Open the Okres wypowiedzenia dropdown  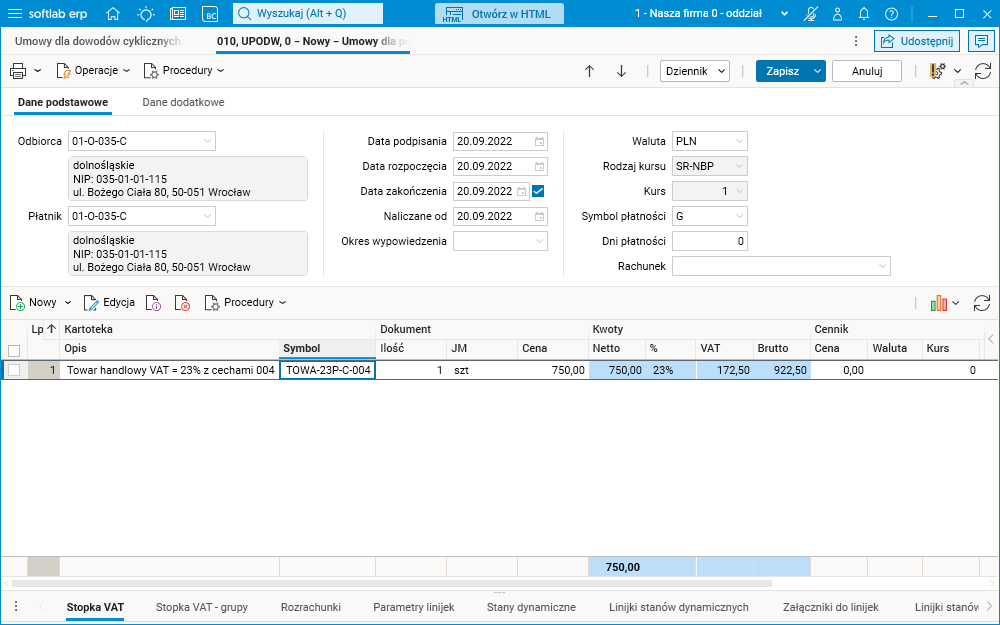540,241
